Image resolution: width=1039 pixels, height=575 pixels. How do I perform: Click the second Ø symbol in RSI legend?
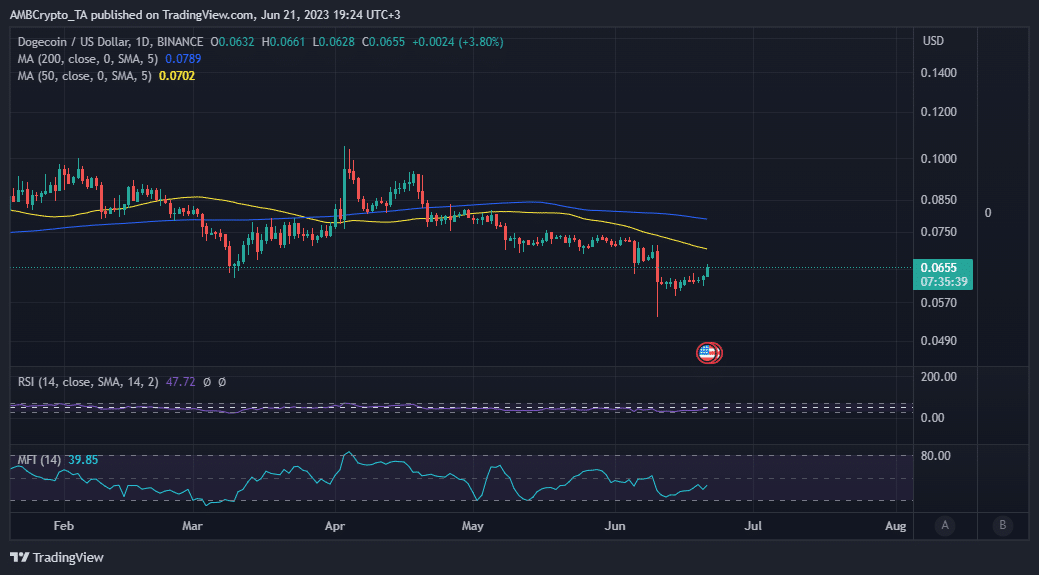(x=222, y=382)
